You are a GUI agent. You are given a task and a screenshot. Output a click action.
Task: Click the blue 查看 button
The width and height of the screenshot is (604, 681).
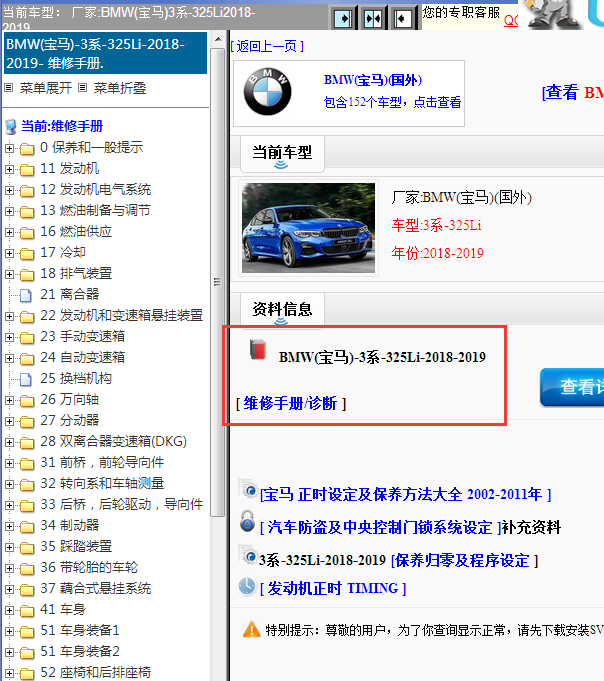[x=572, y=387]
